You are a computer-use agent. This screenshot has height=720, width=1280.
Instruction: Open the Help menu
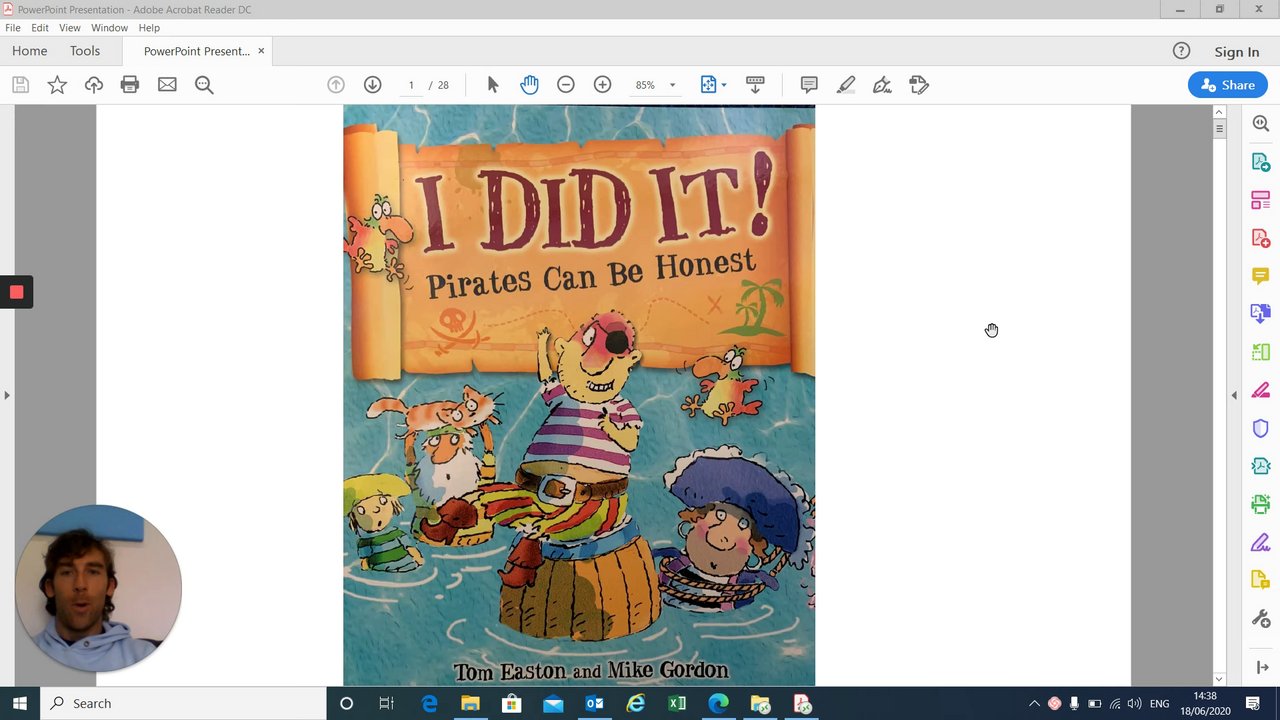[x=149, y=28]
